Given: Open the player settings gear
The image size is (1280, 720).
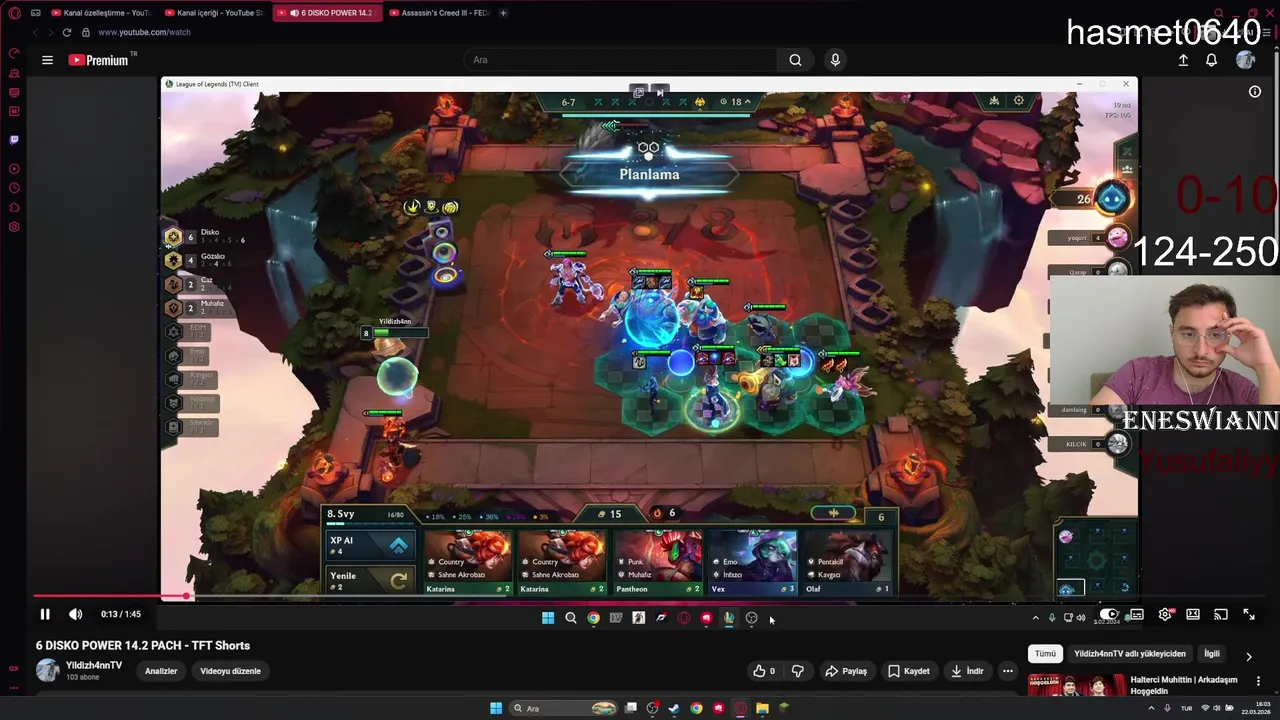Looking at the screenshot, I should coord(1165,614).
